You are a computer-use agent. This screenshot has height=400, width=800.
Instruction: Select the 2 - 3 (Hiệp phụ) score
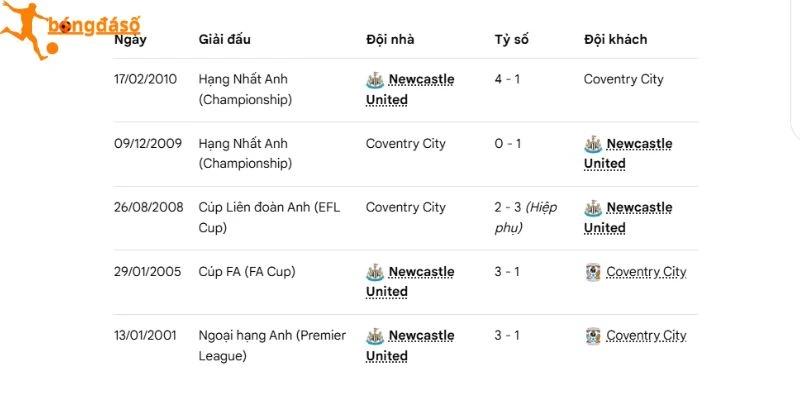[x=526, y=217]
